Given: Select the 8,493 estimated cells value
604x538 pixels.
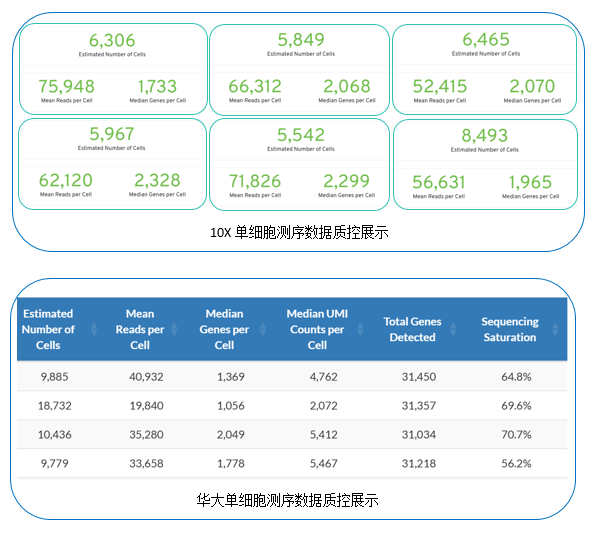Looking at the screenshot, I should pyautogui.click(x=485, y=136).
